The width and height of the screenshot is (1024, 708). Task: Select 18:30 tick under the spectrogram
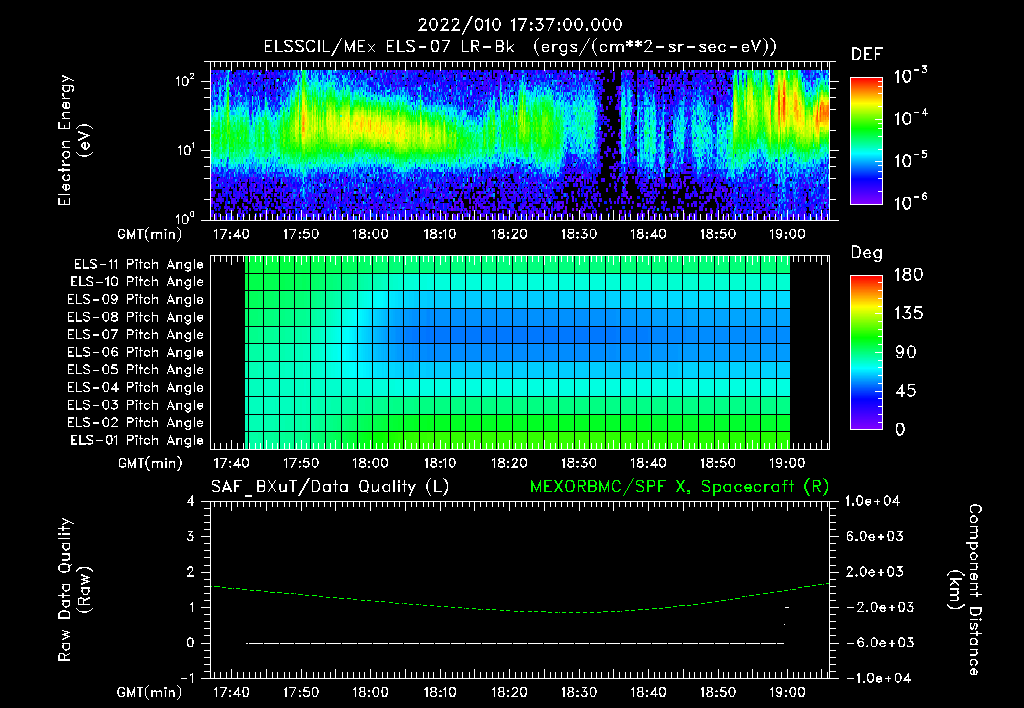pyautogui.click(x=579, y=234)
